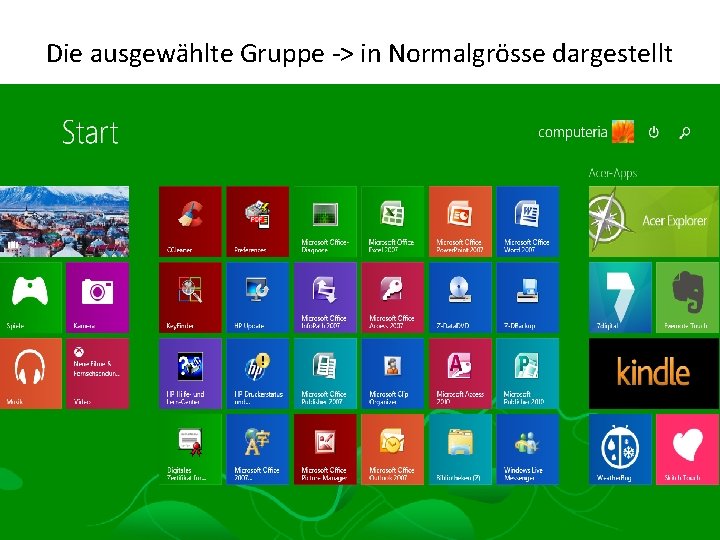Open the Digitales Zertifikat tile
The height and width of the screenshot is (540, 720).
point(190,450)
